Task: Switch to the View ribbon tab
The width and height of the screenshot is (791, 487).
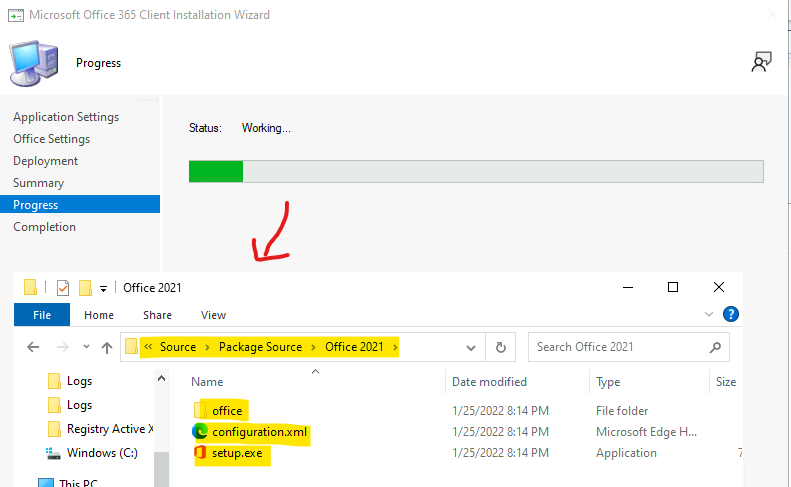Action: (213, 315)
